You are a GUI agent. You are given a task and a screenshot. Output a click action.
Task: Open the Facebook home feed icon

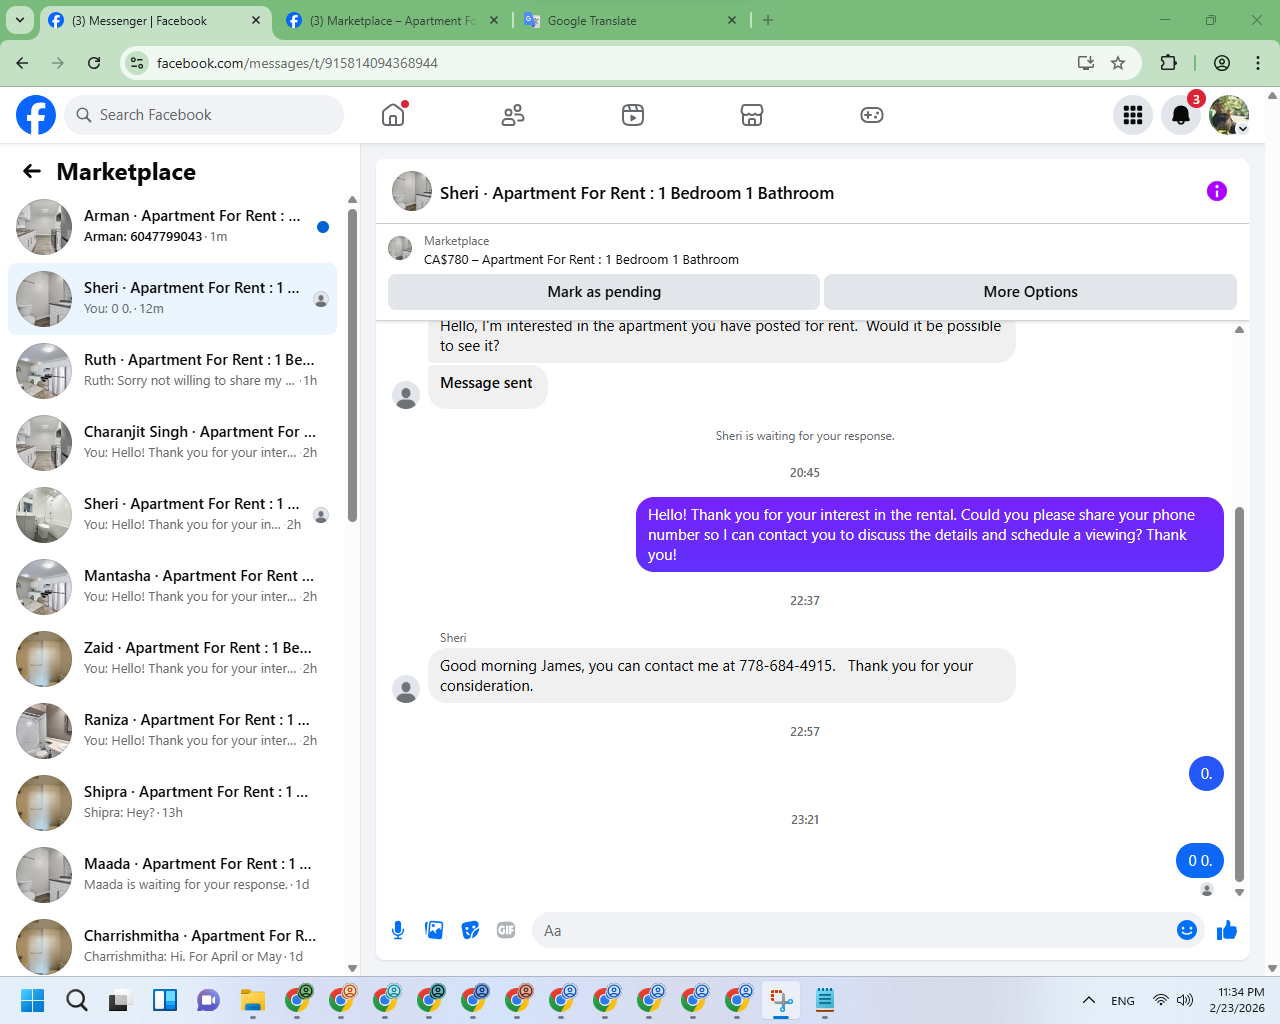(393, 115)
